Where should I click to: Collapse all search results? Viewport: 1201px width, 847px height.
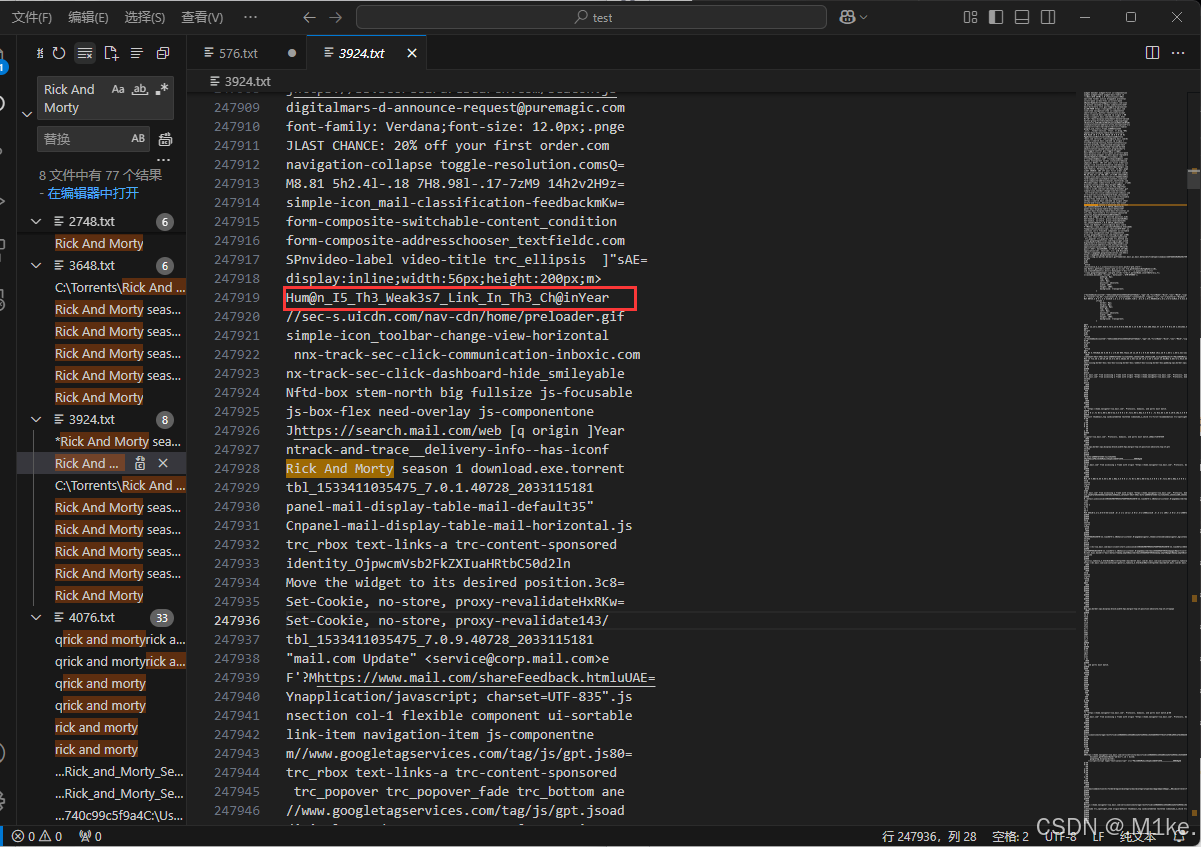point(162,53)
